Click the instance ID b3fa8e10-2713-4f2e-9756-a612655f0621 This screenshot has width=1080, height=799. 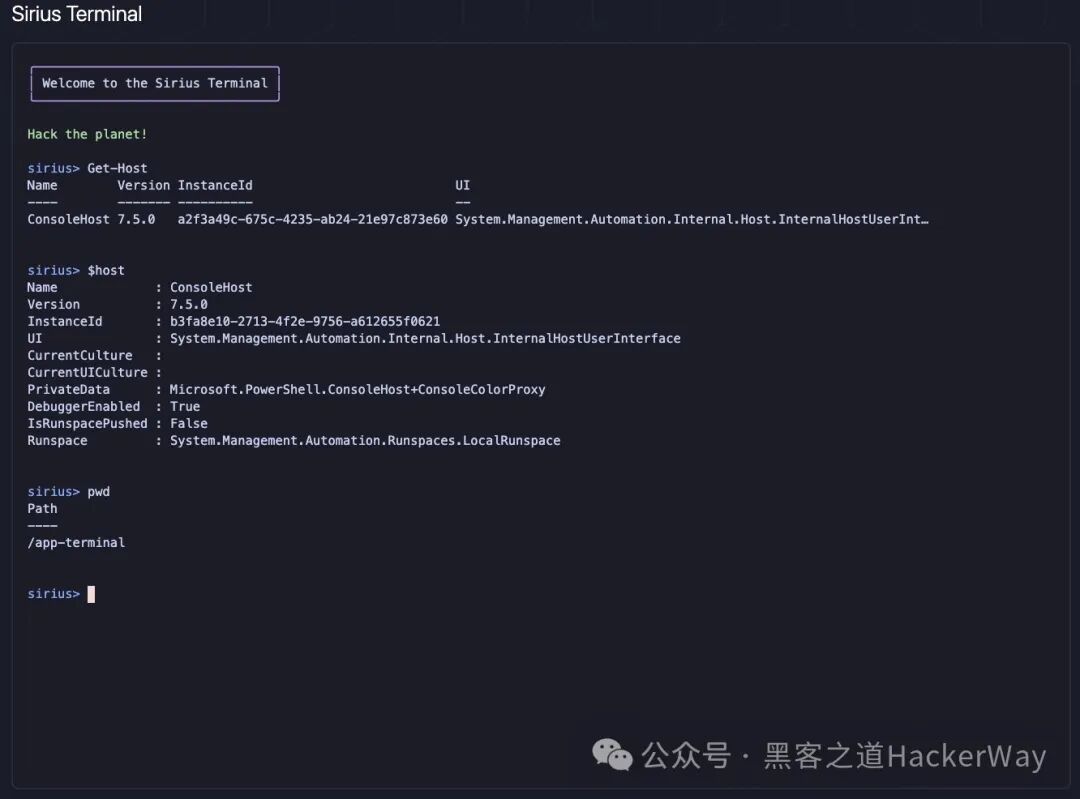(x=304, y=322)
